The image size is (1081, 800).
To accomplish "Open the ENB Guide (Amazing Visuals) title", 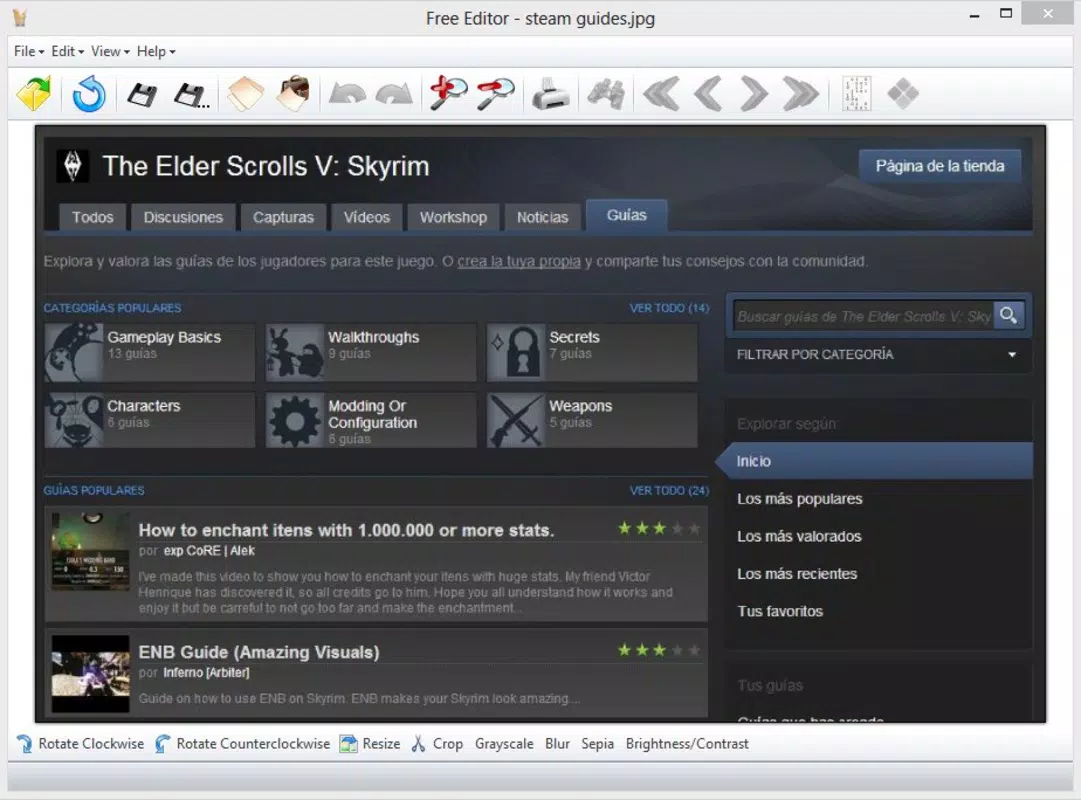I will [259, 652].
